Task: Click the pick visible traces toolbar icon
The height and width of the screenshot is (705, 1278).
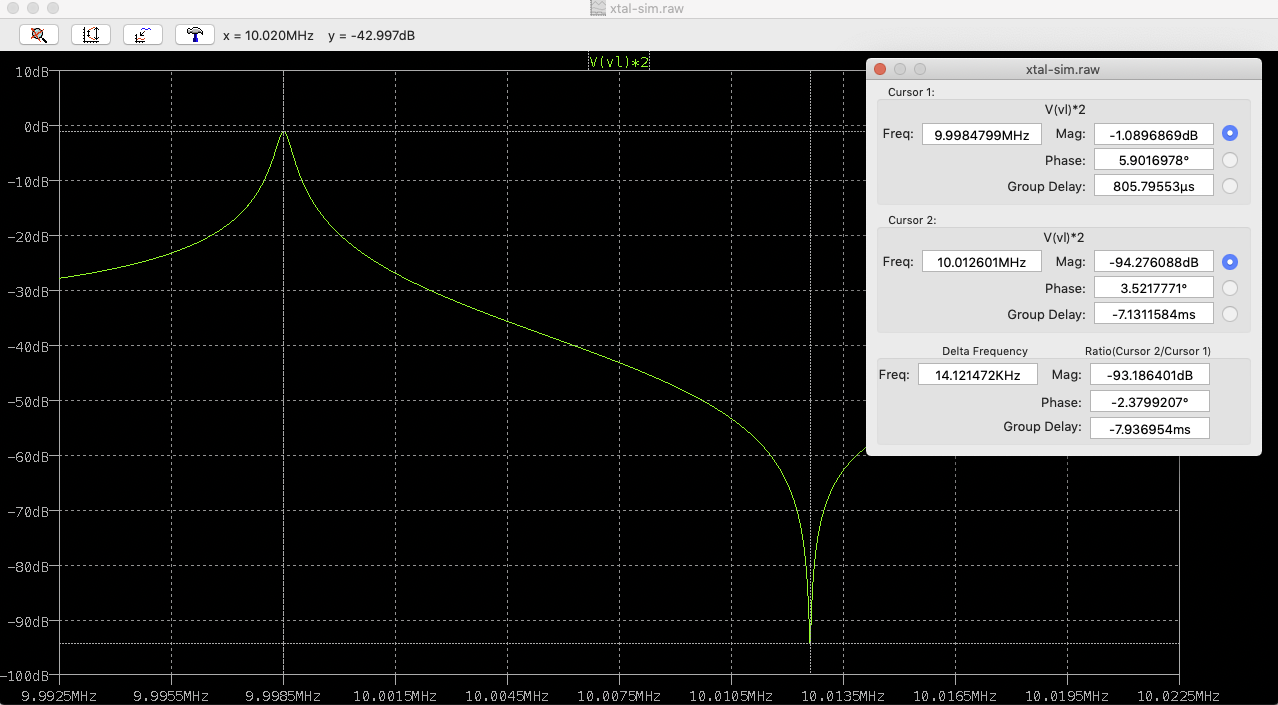Action: [x=143, y=34]
